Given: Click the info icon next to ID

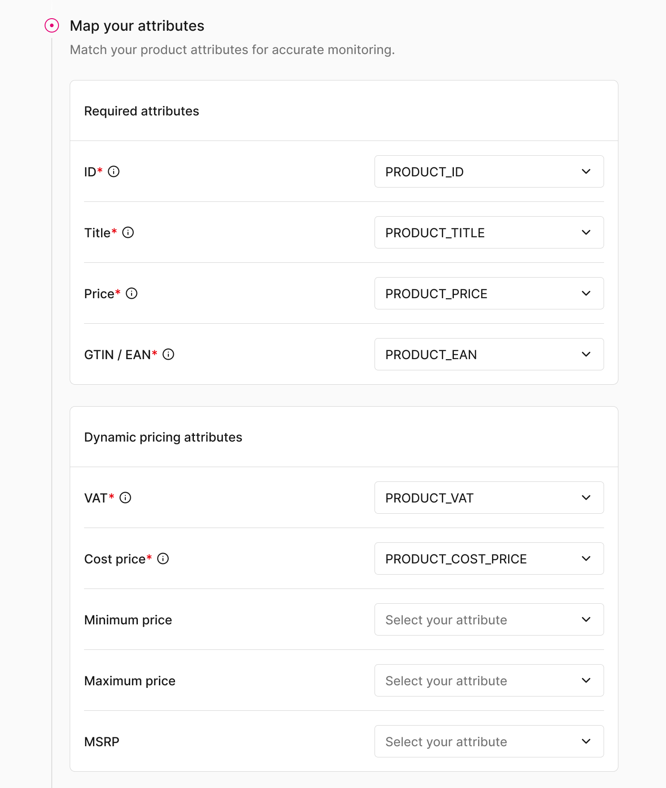Looking at the screenshot, I should click(x=114, y=171).
